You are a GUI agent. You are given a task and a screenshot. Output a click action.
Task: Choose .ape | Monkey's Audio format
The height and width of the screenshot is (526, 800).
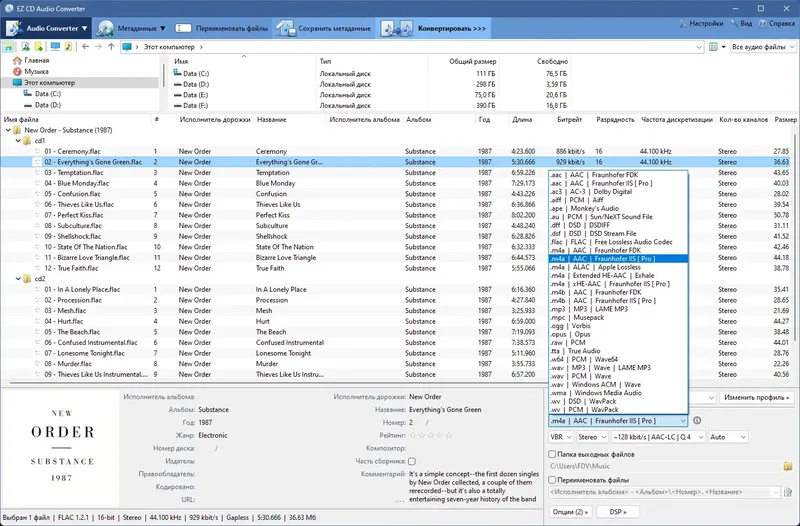coord(618,208)
